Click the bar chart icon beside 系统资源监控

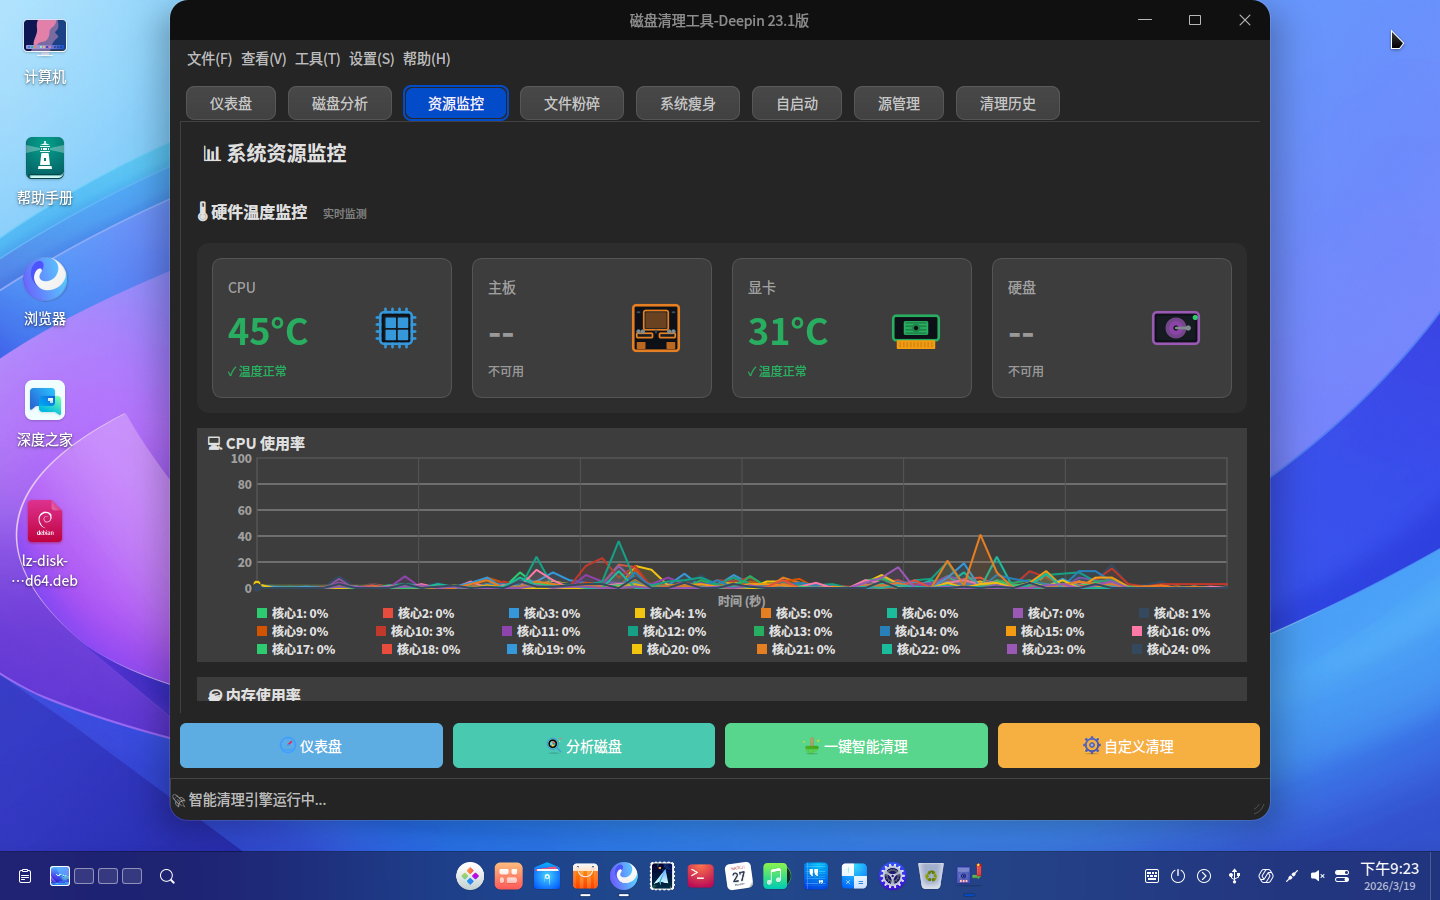point(212,153)
